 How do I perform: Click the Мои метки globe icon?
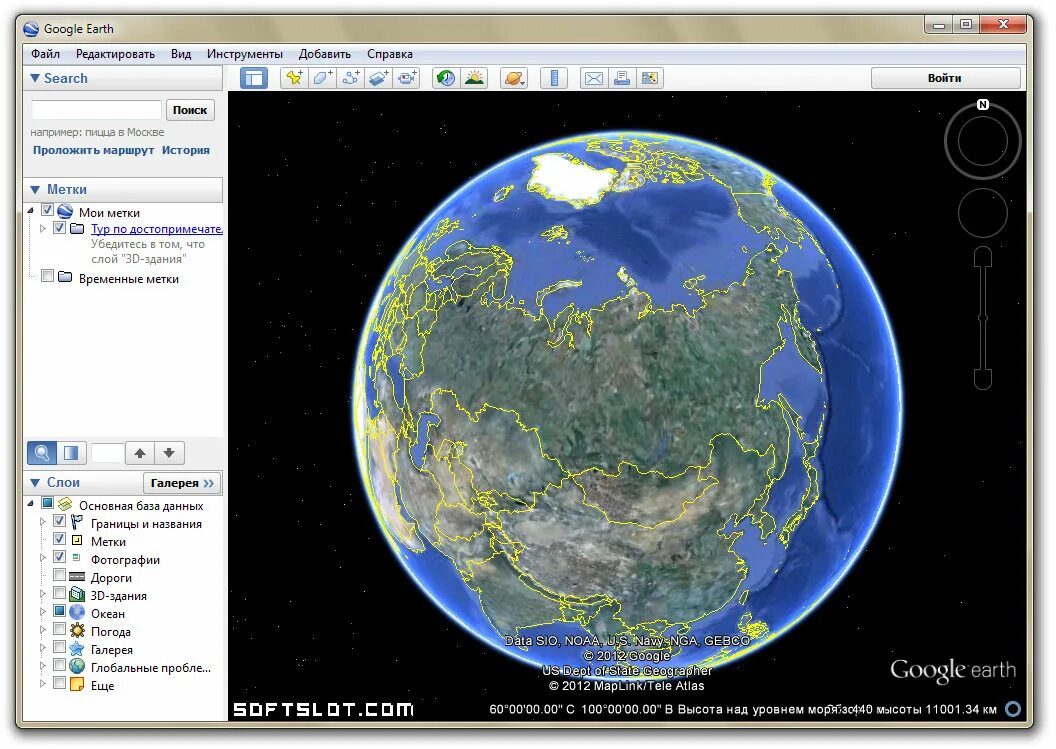65,211
